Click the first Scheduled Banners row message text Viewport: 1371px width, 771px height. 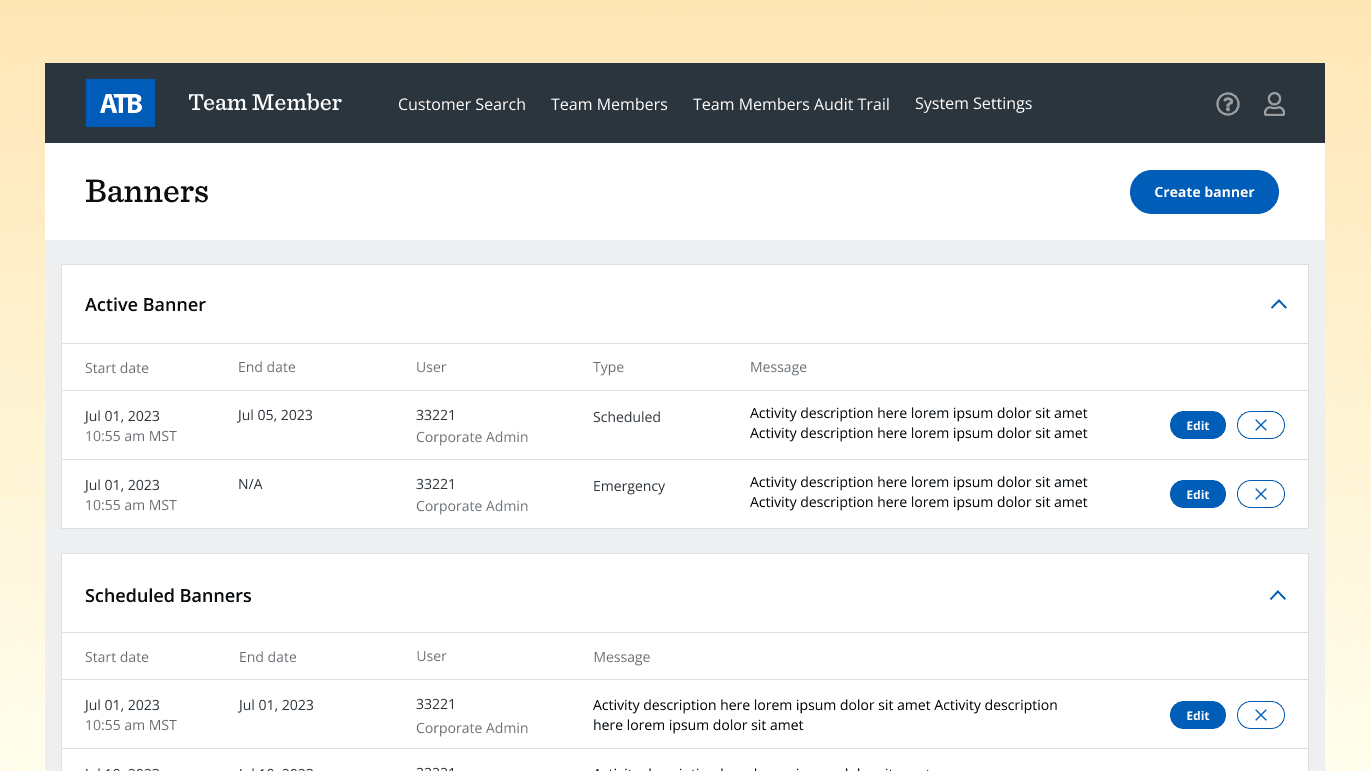[825, 715]
